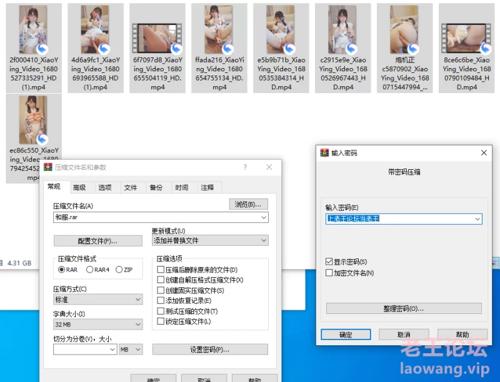Click the help question mark in archive dialog
The height and width of the screenshot is (382, 500).
(245, 167)
